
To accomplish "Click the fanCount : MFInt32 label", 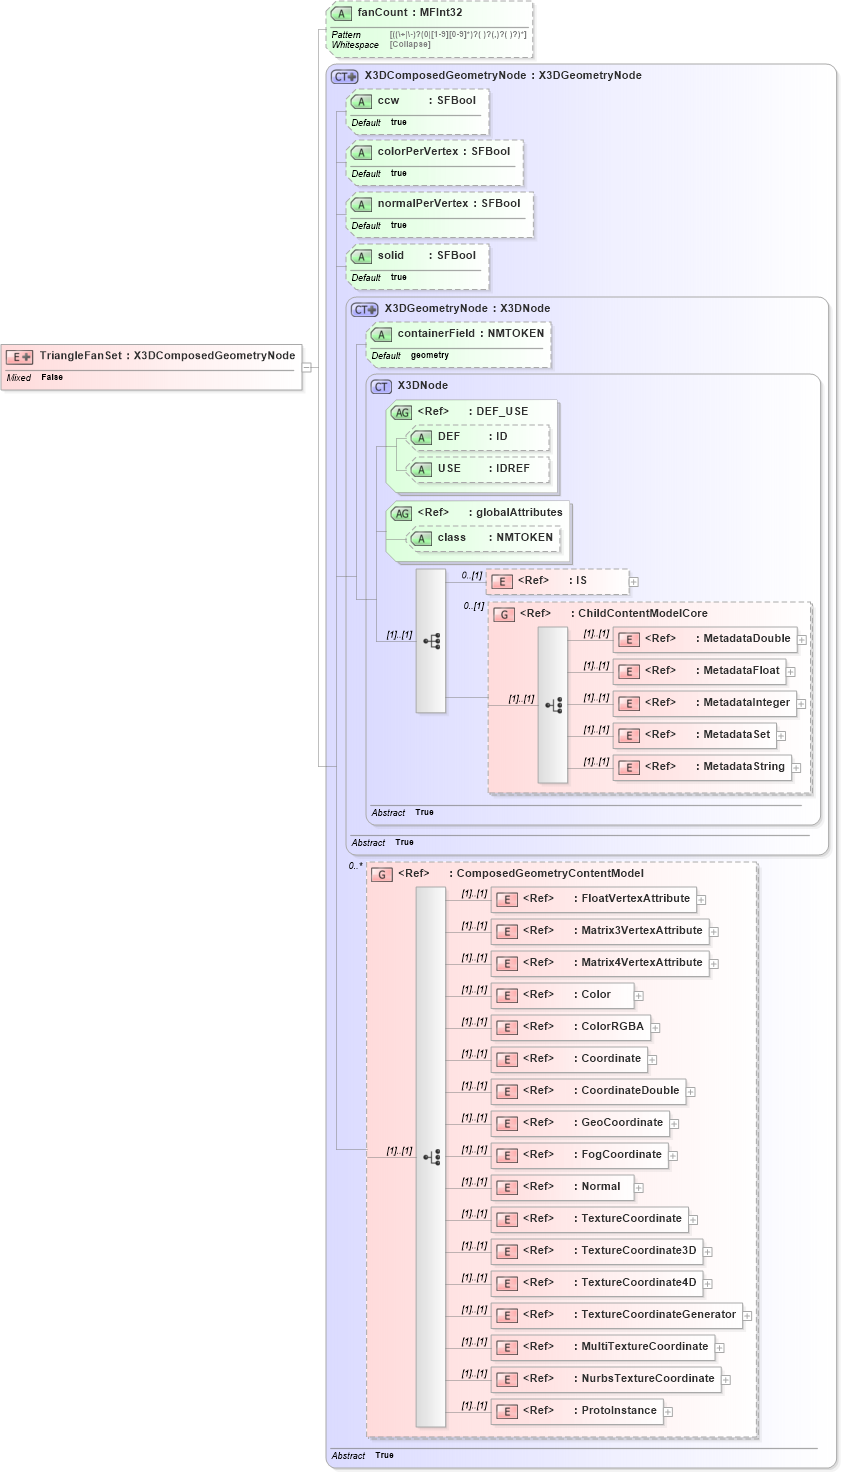I will click(410, 14).
